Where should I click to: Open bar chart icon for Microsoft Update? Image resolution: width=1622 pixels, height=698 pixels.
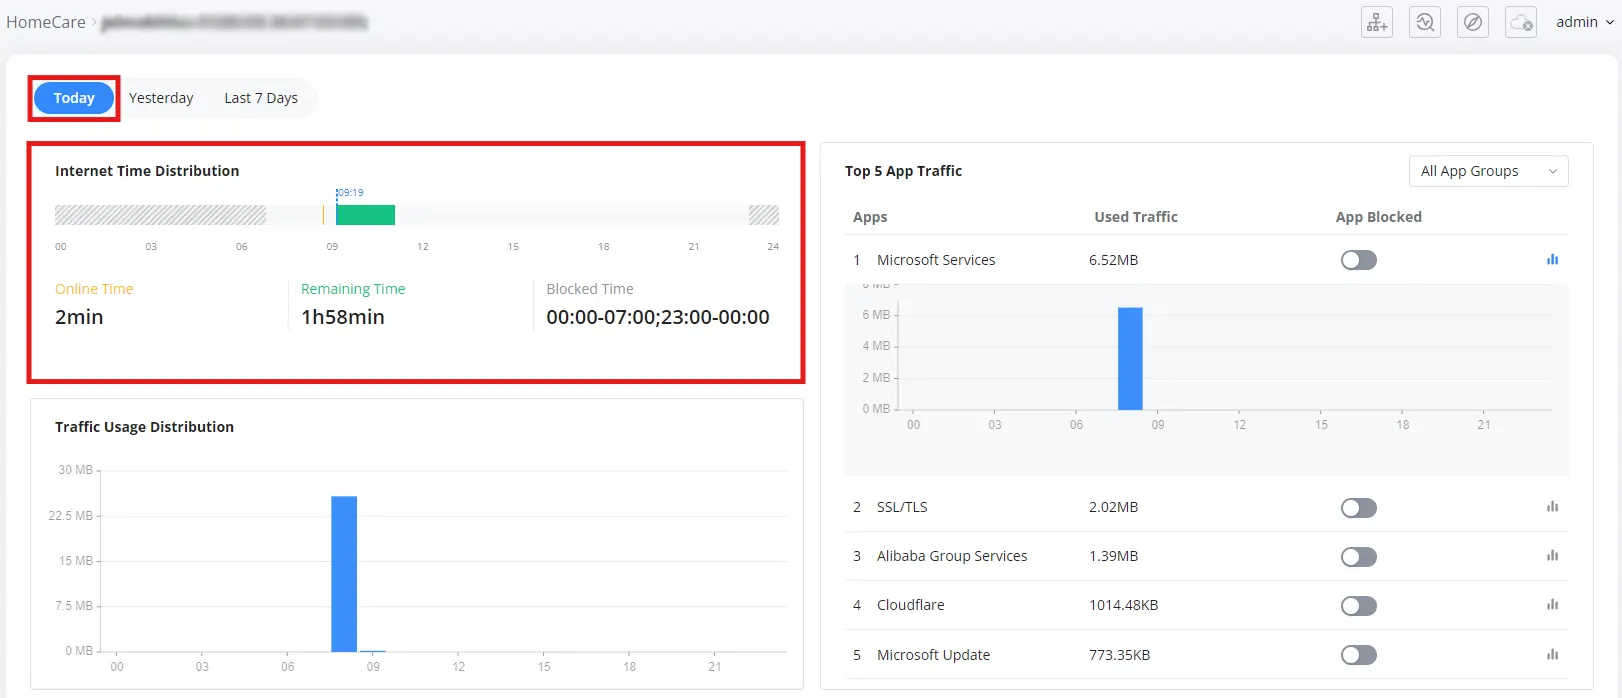click(x=1552, y=655)
